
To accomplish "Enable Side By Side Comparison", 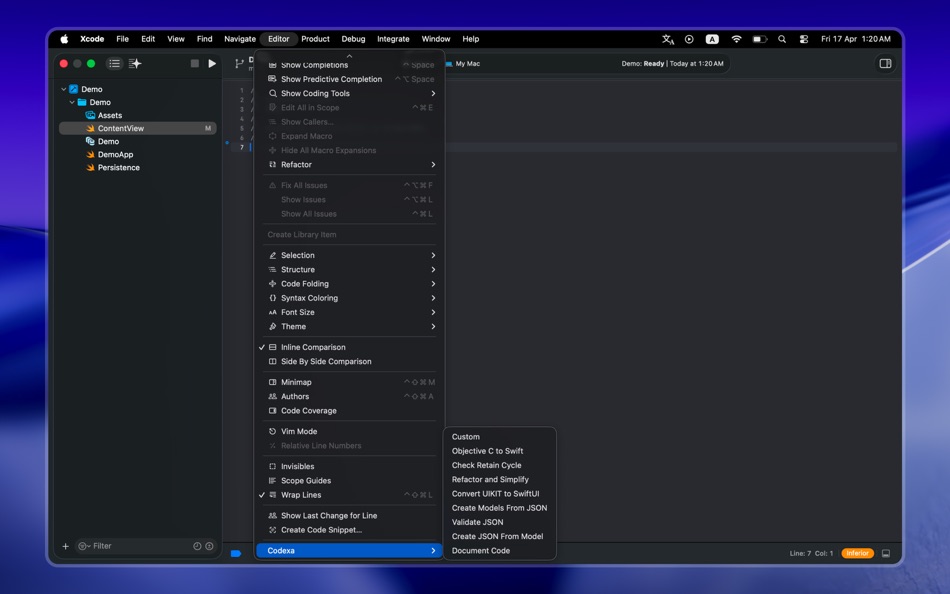I will click(350, 361).
